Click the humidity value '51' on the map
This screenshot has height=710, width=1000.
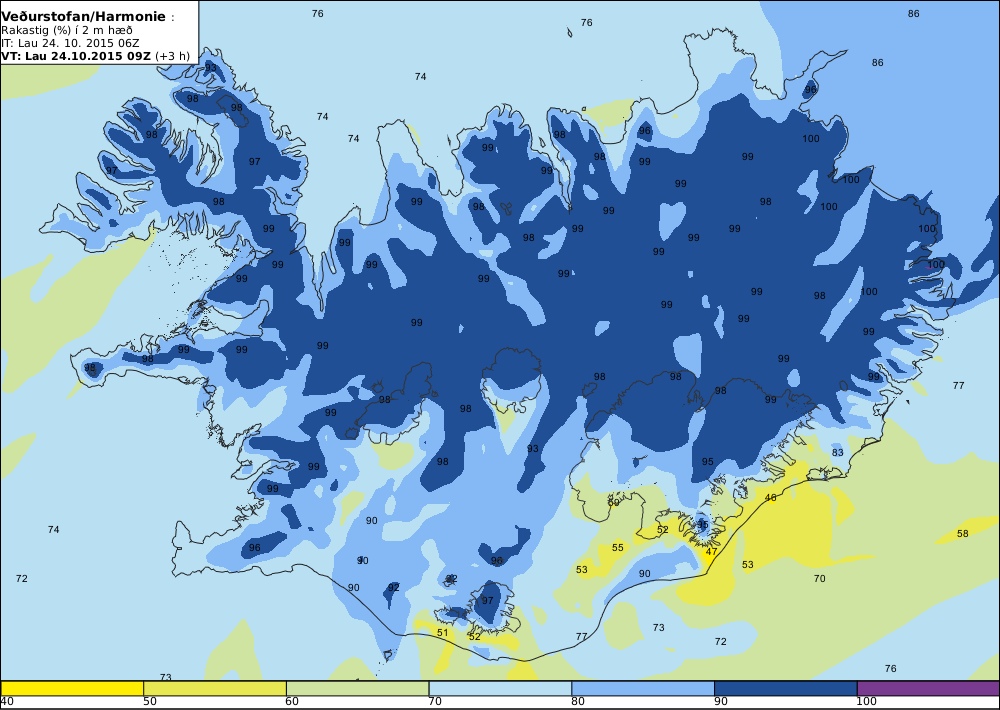click(443, 633)
